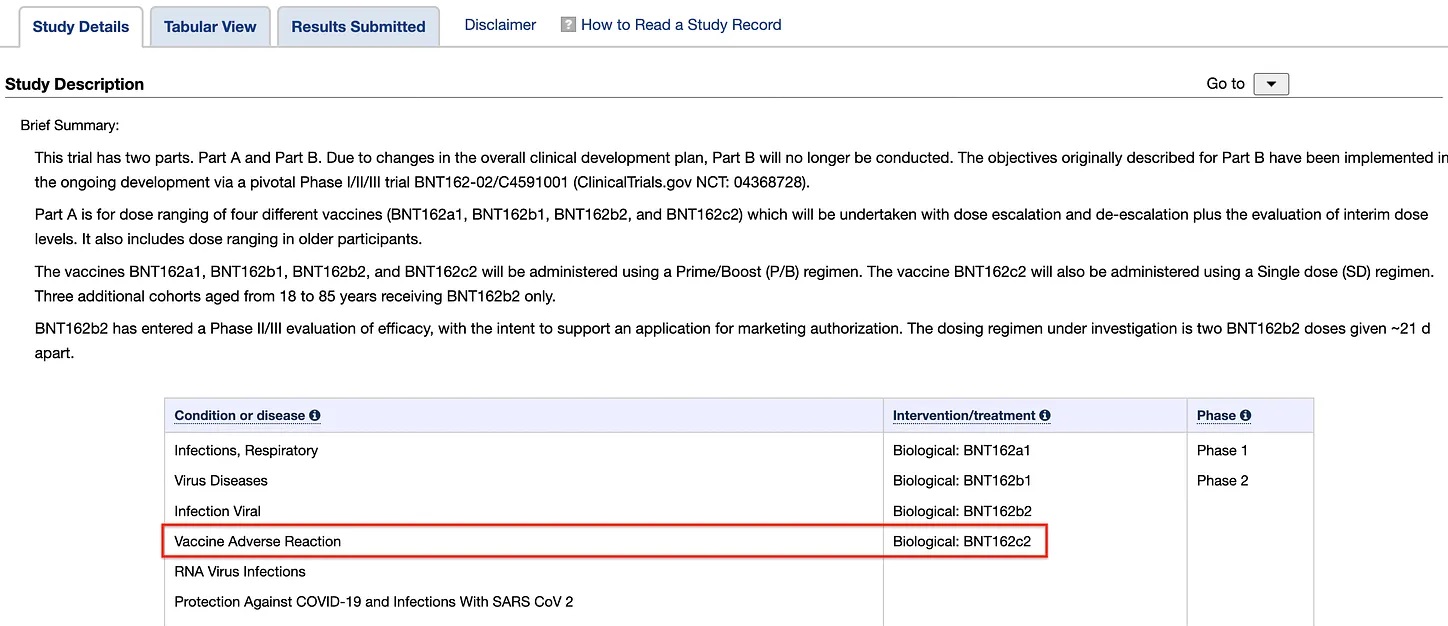Image resolution: width=1448 pixels, height=626 pixels.
Task: Click the info icon beside Condition or disease
Action: (x=315, y=416)
